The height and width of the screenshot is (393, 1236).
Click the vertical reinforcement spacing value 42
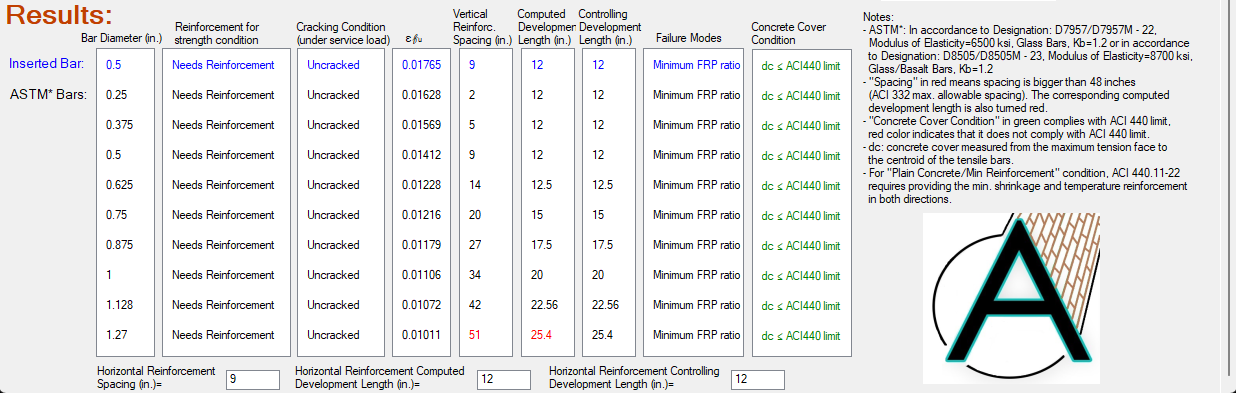[x=474, y=305]
